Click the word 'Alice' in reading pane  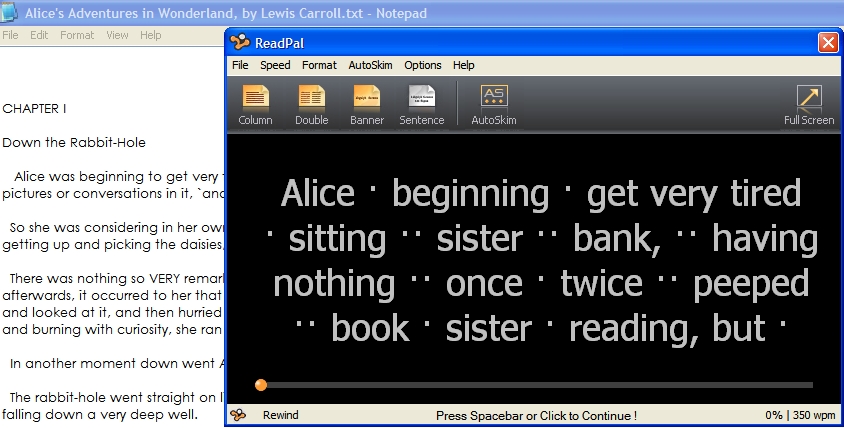[318, 193]
